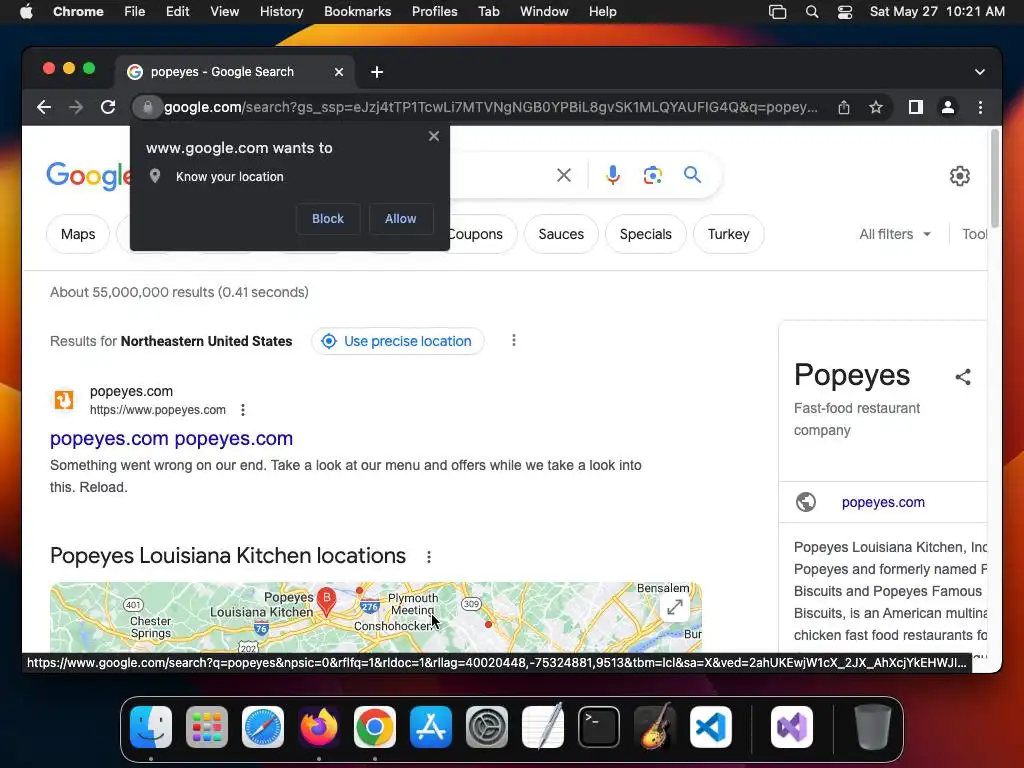Viewport: 1024px width, 768px height.
Task: Start voice search with the microphone icon
Action: 613,175
